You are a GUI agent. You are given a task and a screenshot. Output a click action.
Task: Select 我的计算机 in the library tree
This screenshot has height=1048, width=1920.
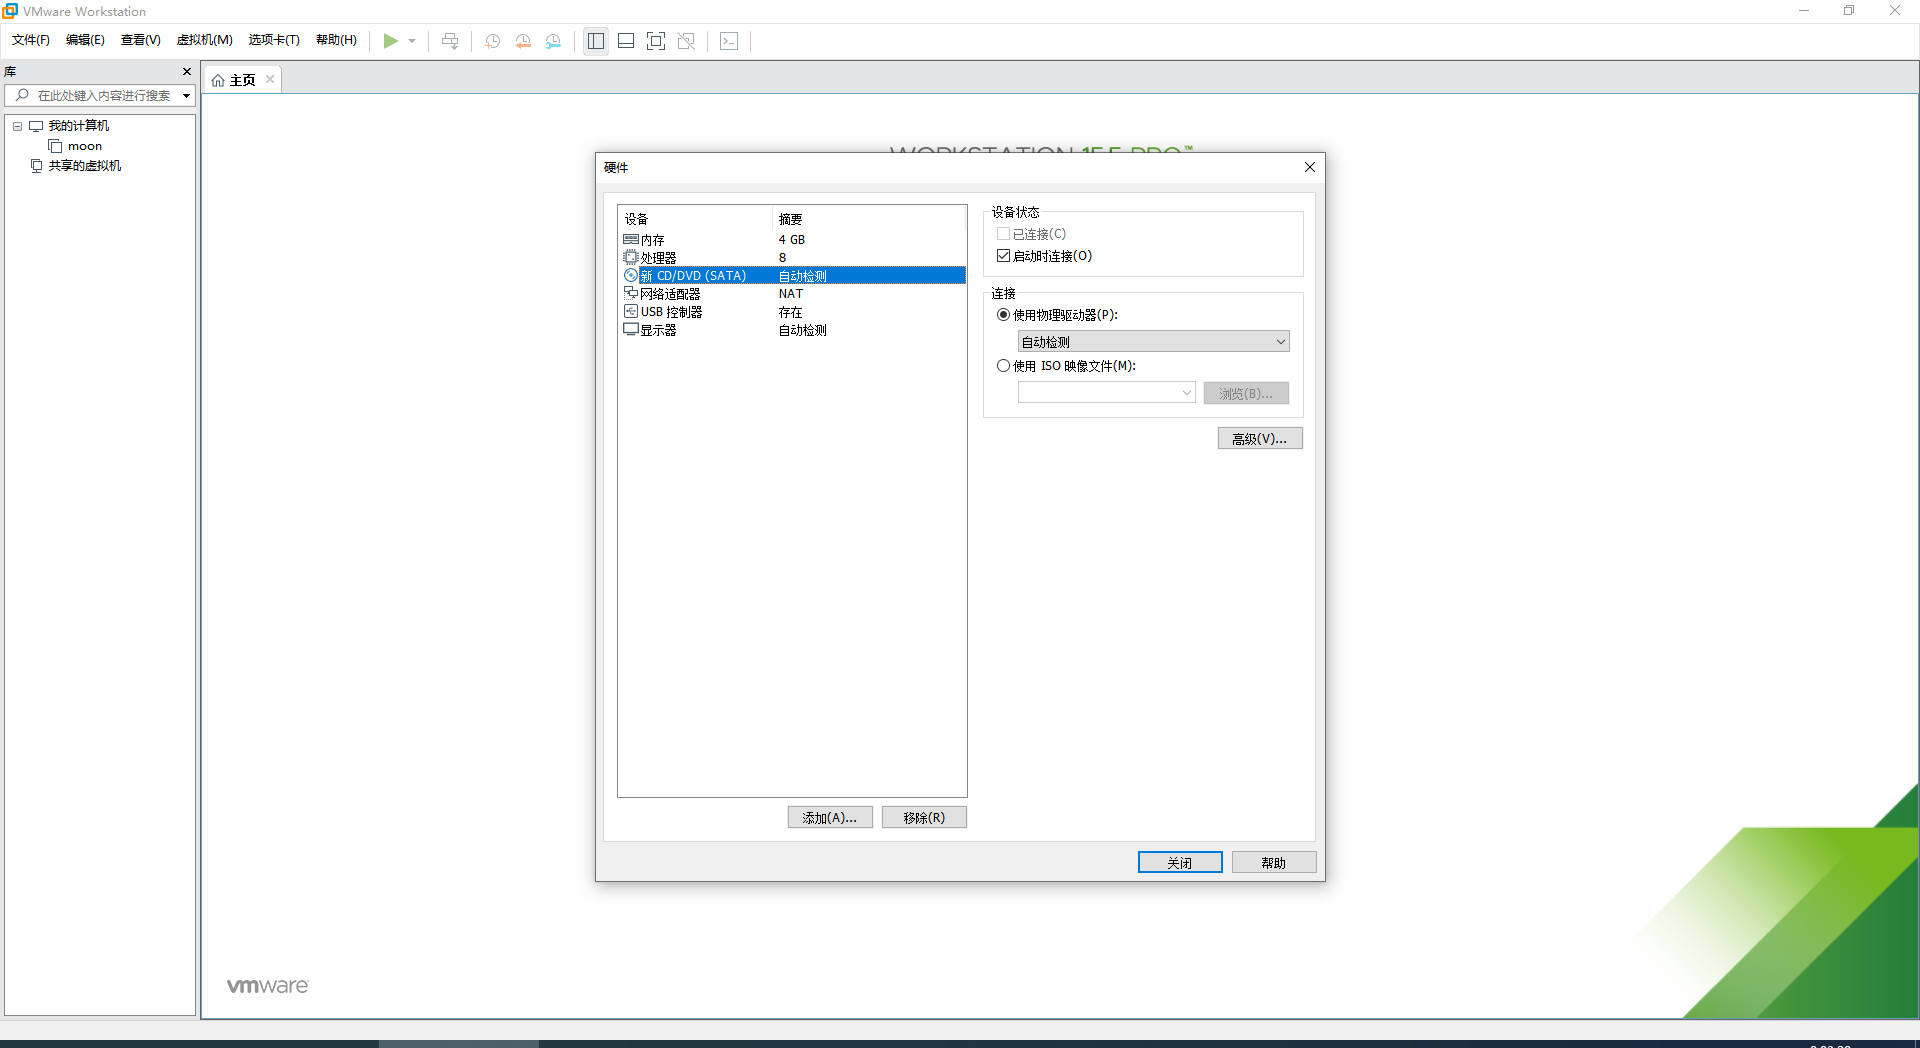79,126
